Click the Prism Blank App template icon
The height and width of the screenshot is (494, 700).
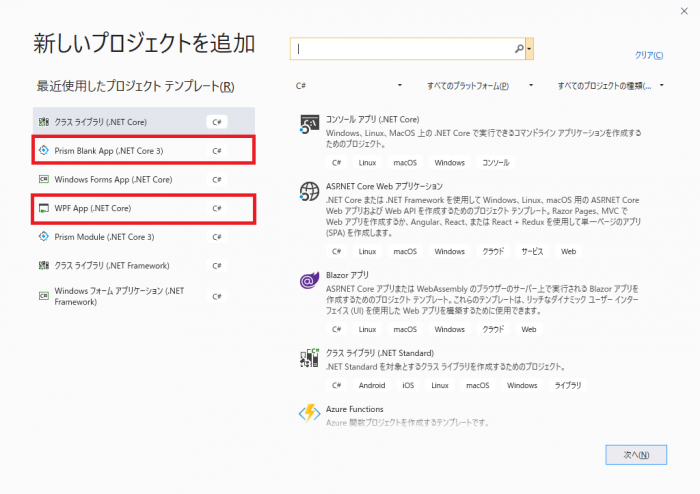(x=44, y=151)
